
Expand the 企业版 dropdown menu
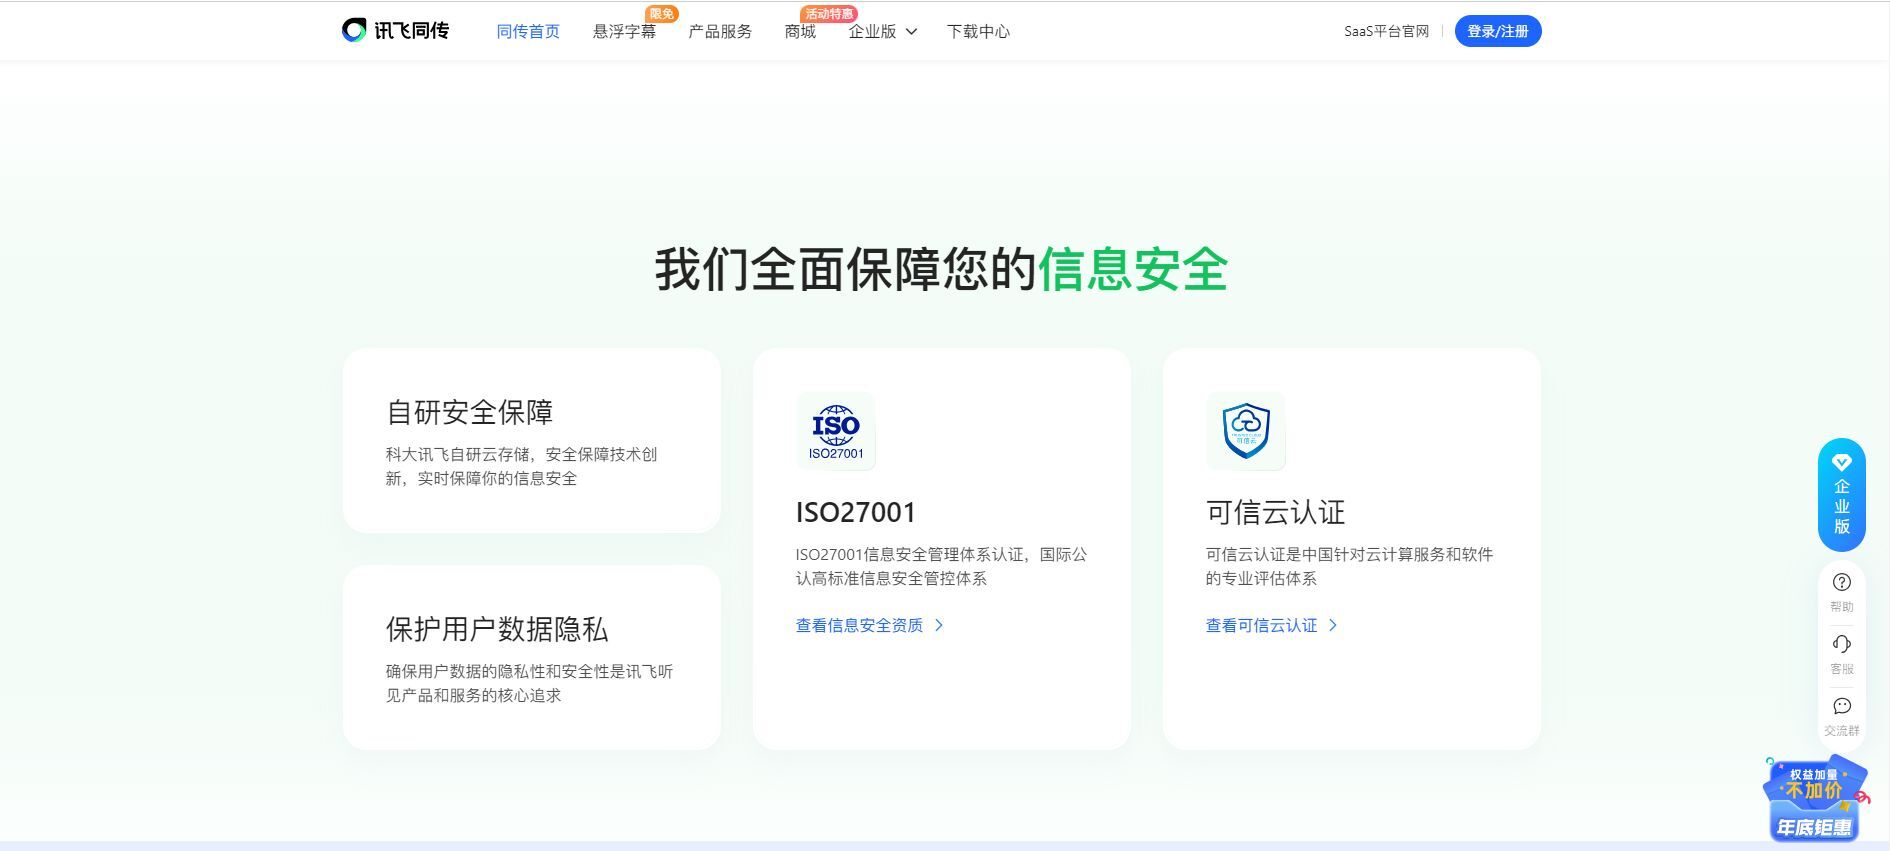[882, 32]
